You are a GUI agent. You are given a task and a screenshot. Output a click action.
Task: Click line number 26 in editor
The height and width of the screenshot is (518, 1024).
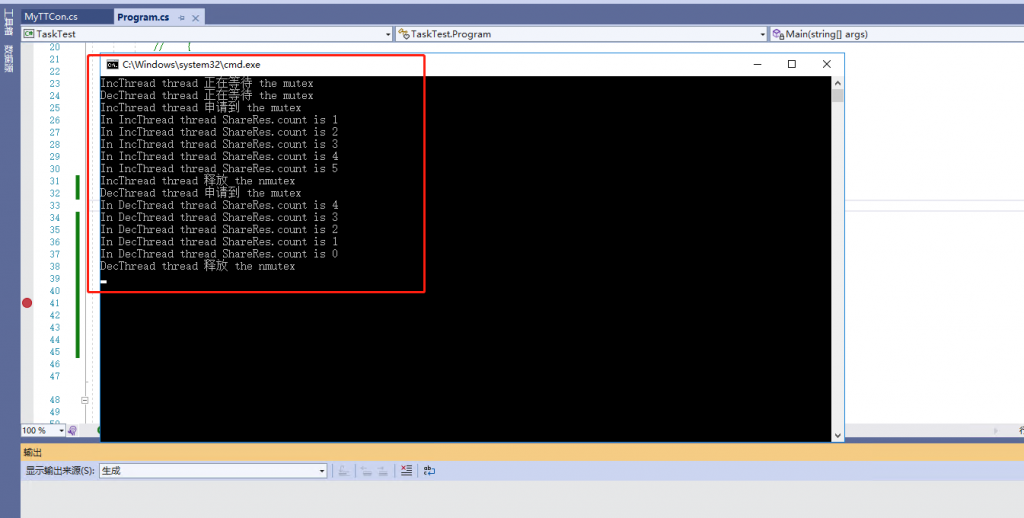pos(54,120)
